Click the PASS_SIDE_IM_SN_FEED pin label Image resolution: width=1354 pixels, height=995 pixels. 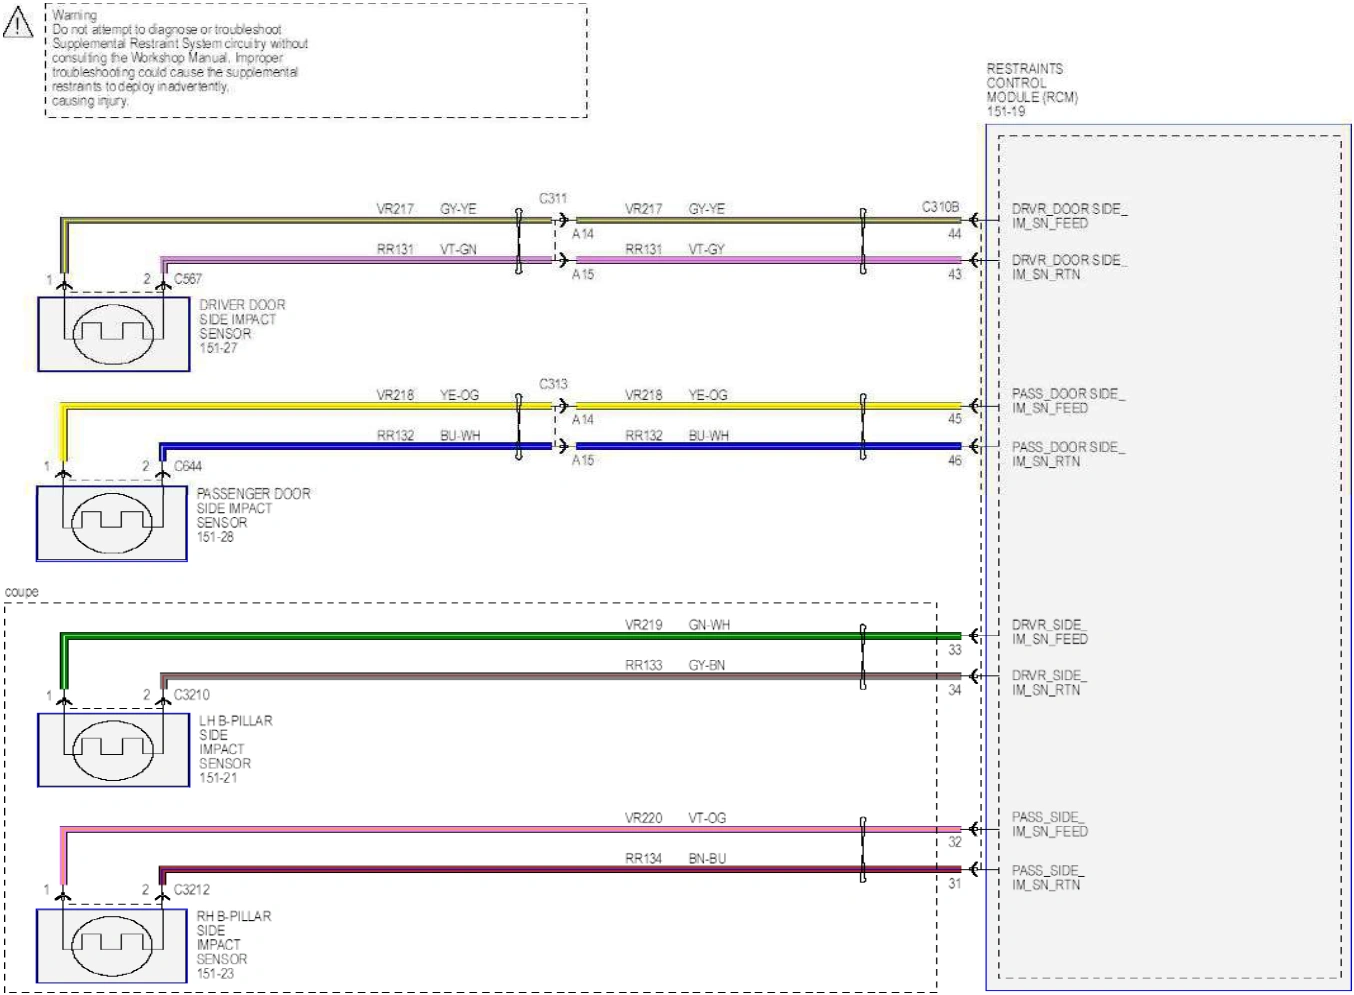pos(1050,824)
